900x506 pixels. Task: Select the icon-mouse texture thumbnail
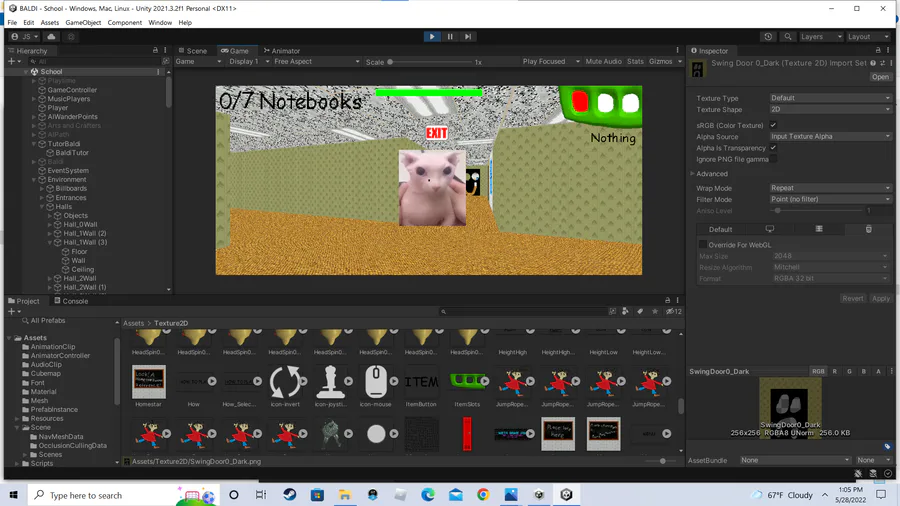(x=375, y=382)
